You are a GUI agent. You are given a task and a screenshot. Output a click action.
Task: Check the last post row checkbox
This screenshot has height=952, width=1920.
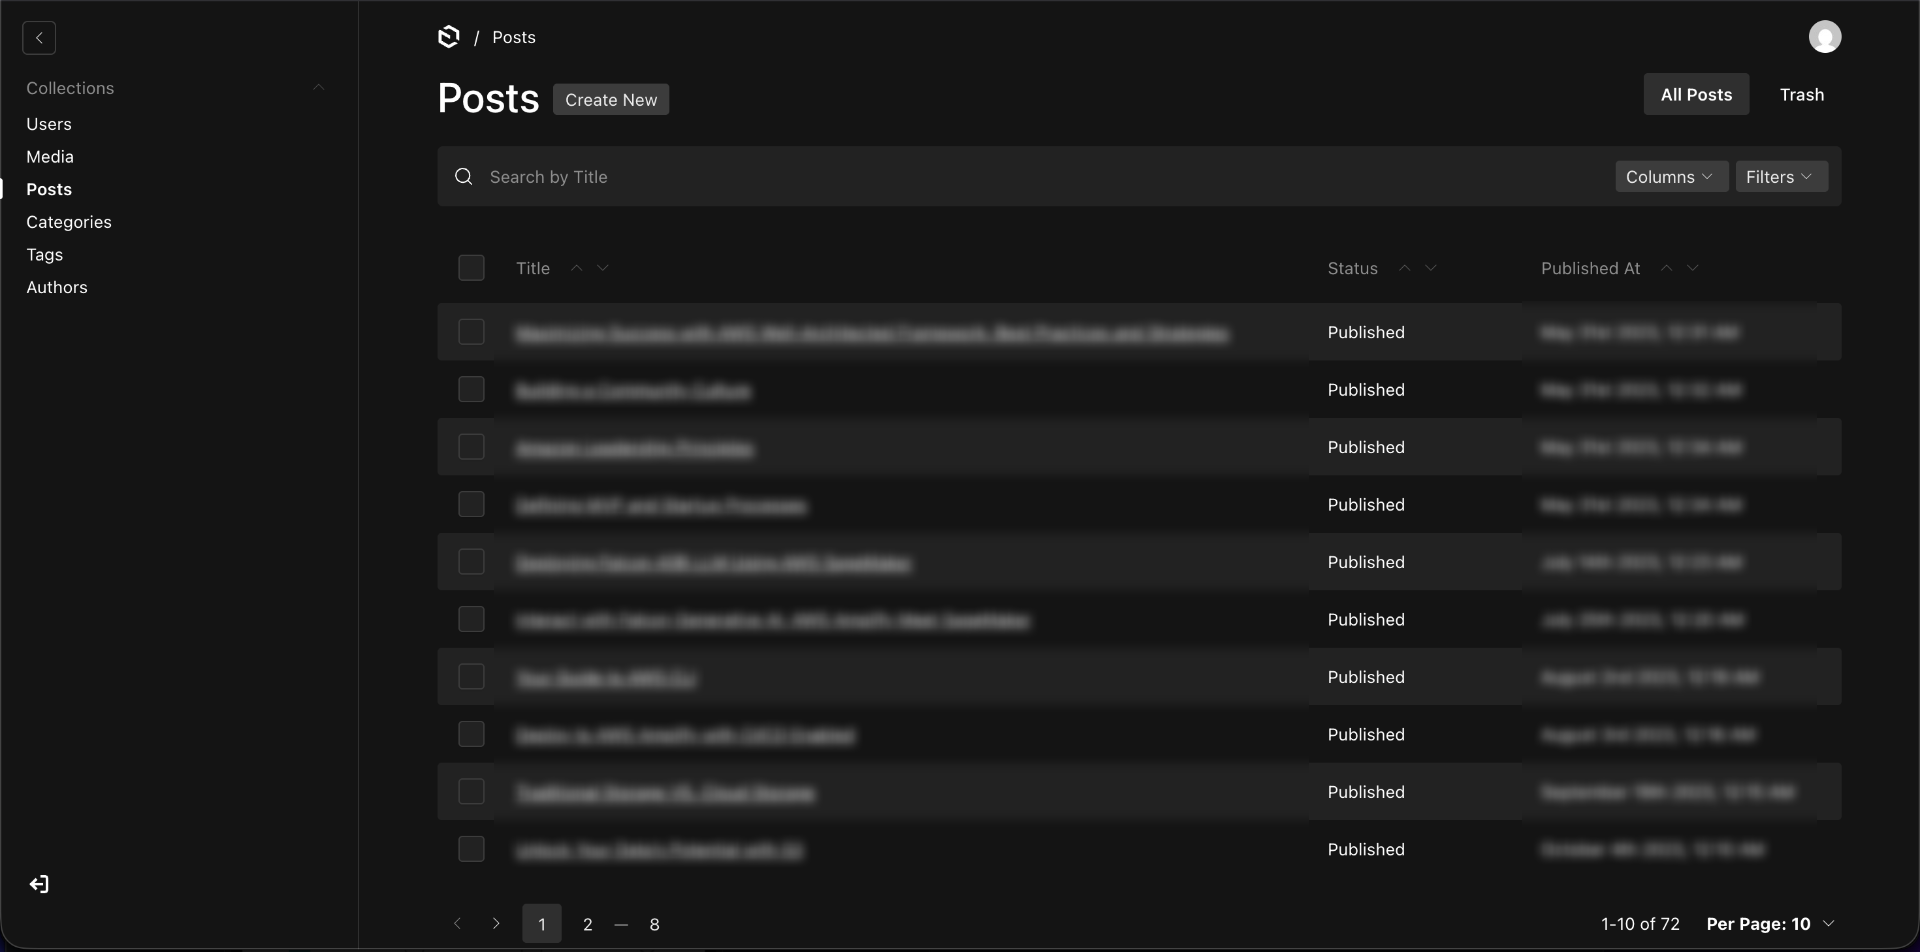[x=471, y=849]
